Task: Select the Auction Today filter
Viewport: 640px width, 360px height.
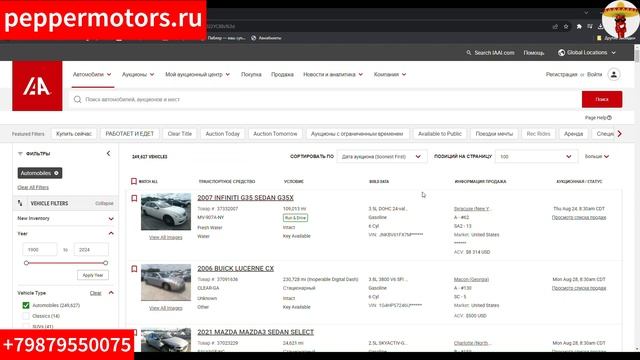Action: tap(222, 134)
